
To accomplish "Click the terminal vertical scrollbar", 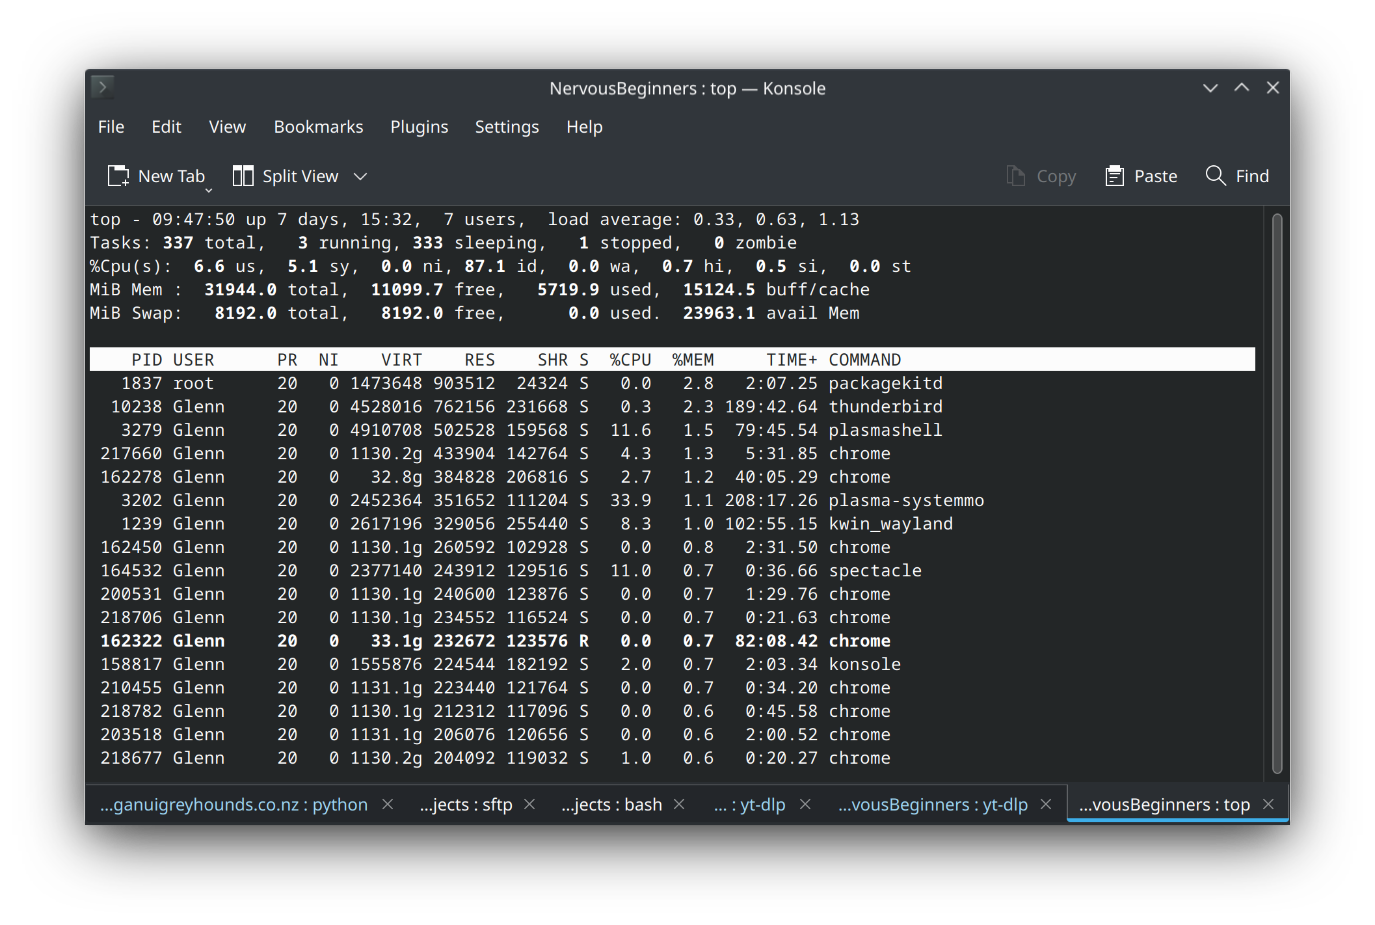I will tap(1277, 493).
